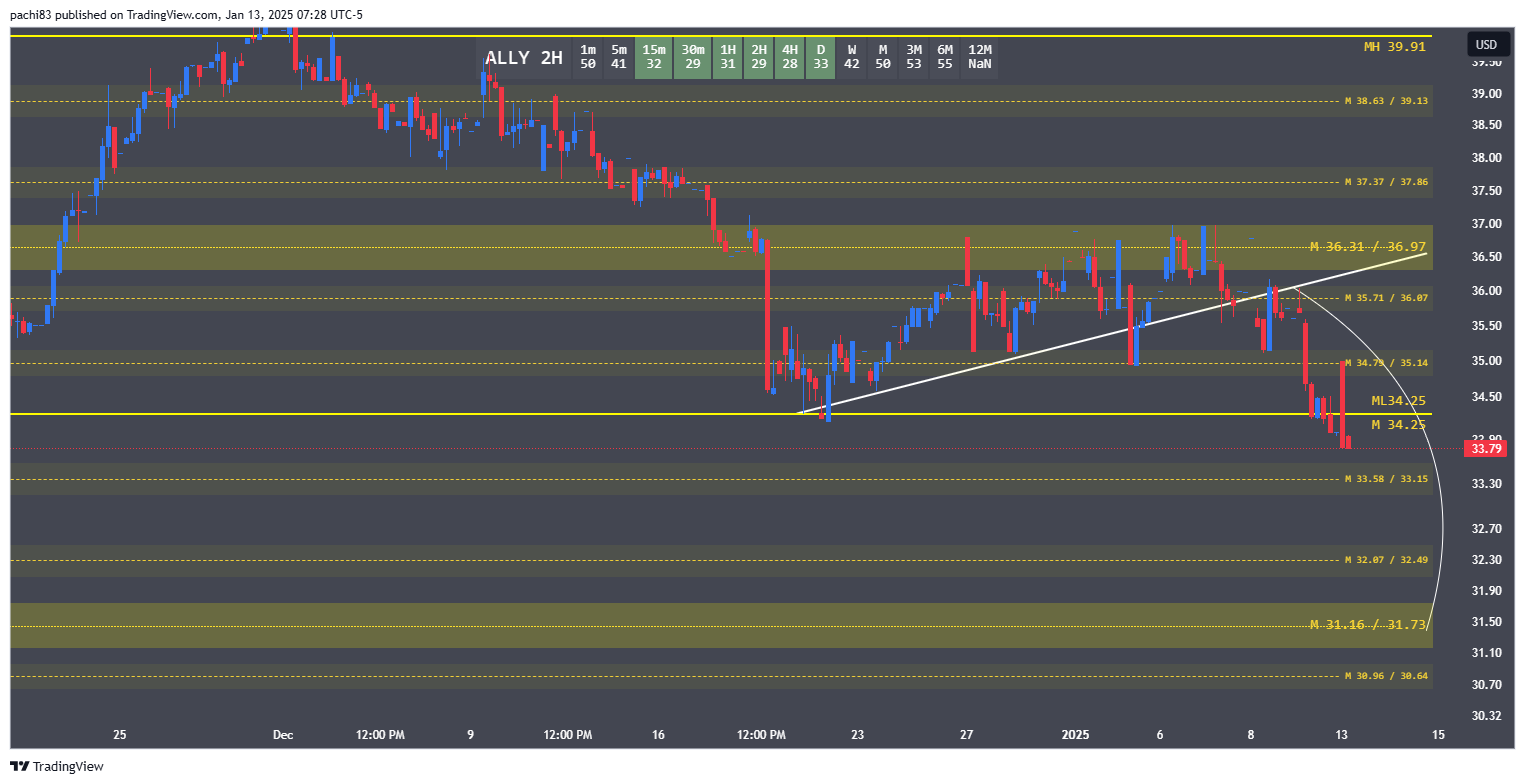
Task: Click the 9 date on the time axis
Action: click(470, 735)
